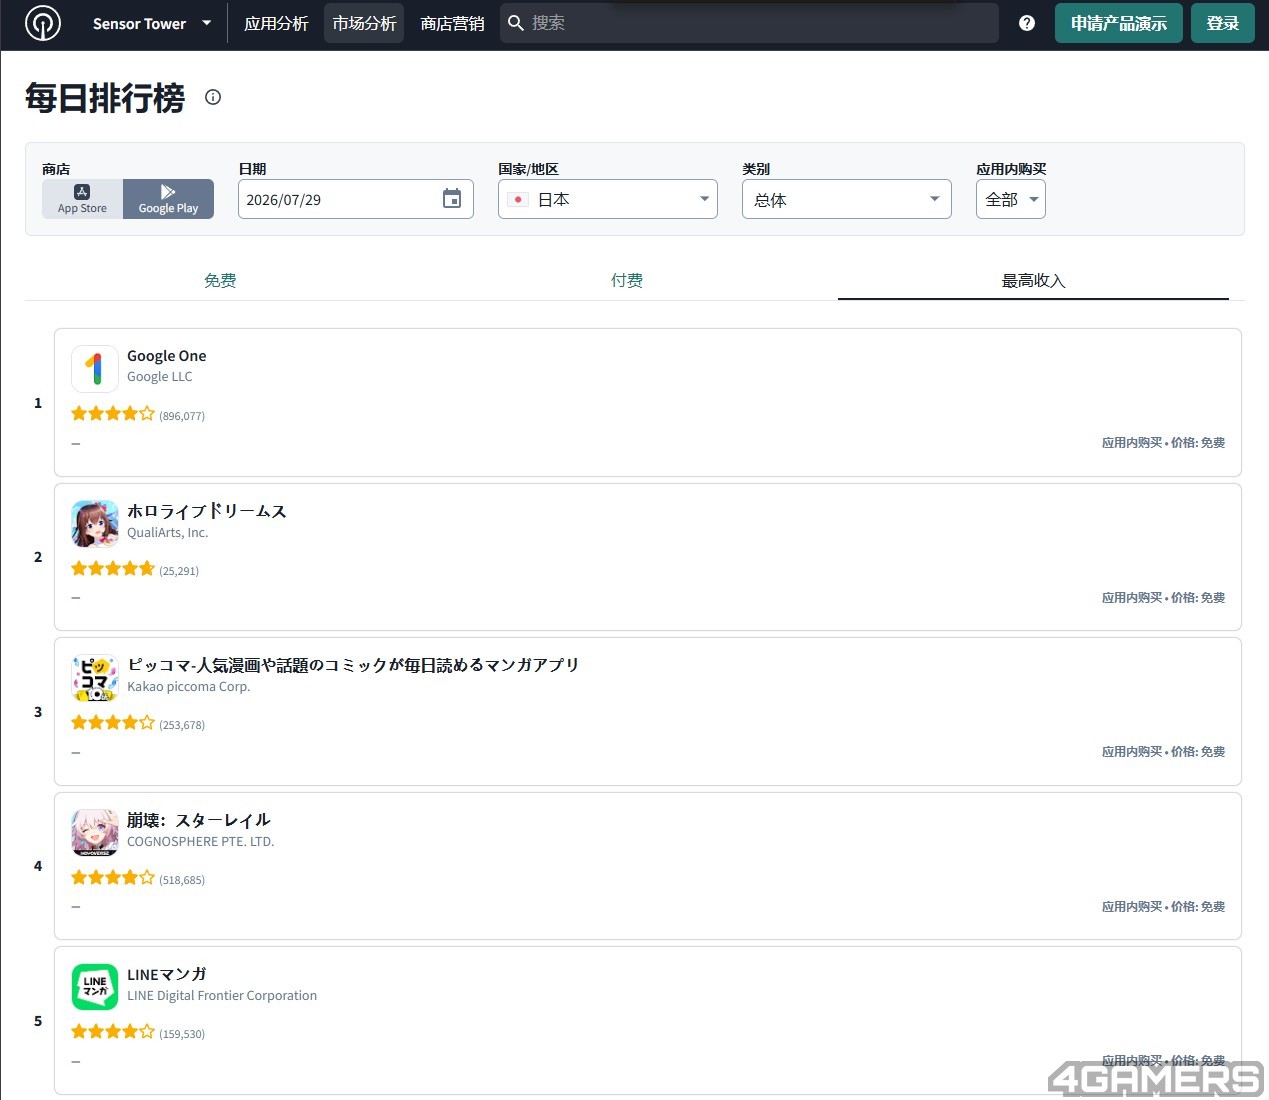The width and height of the screenshot is (1269, 1100).
Task: Click Google One star rating
Action: point(113,414)
